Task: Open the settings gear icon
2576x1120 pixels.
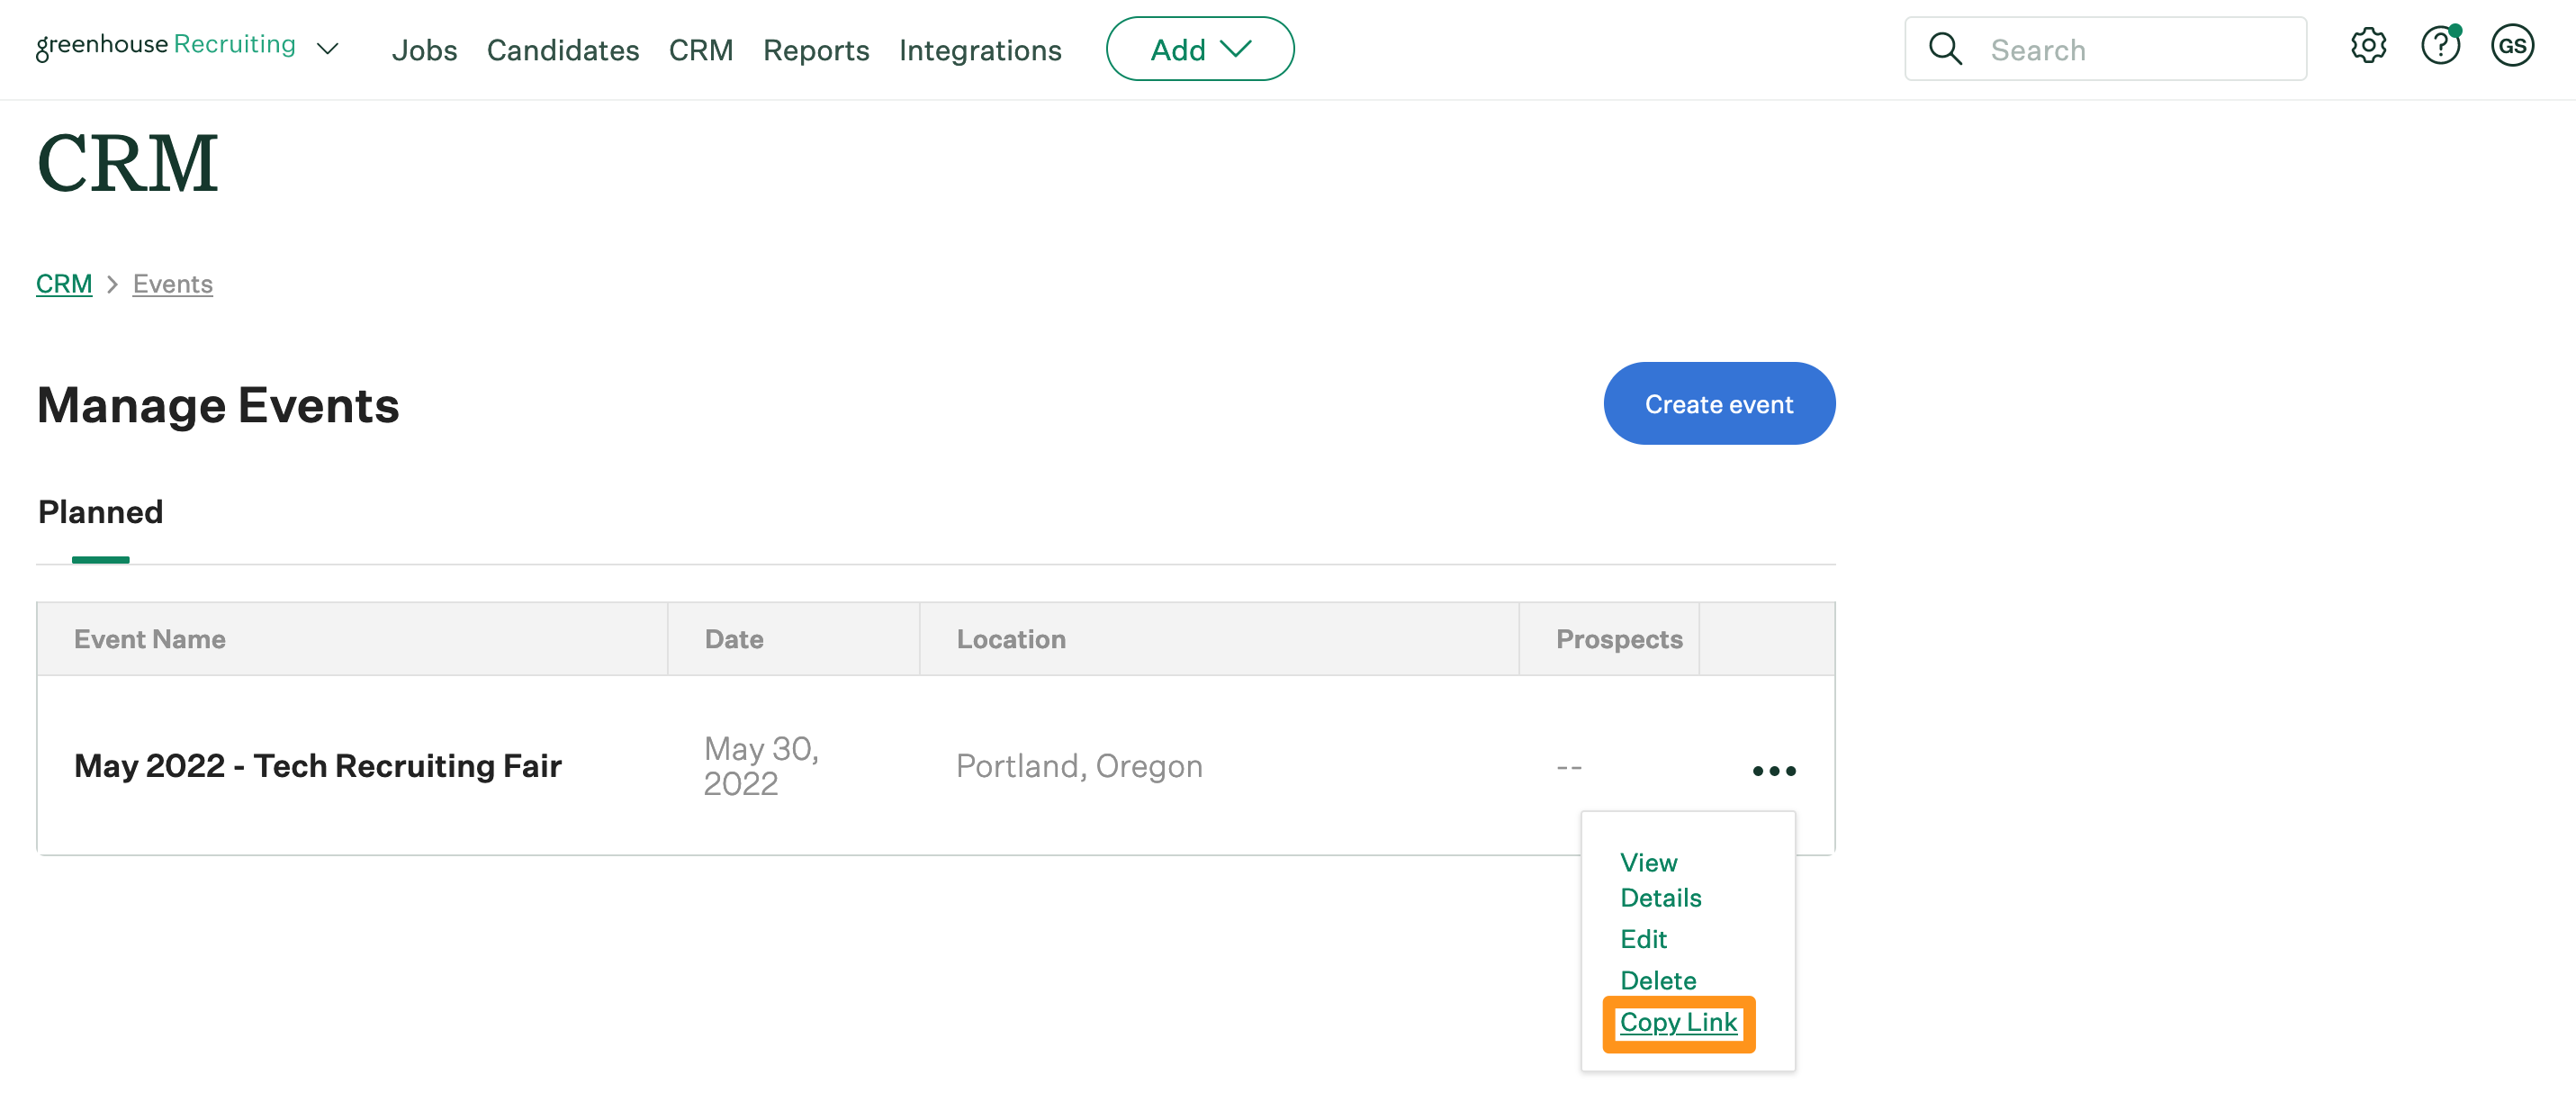Action: [2368, 46]
